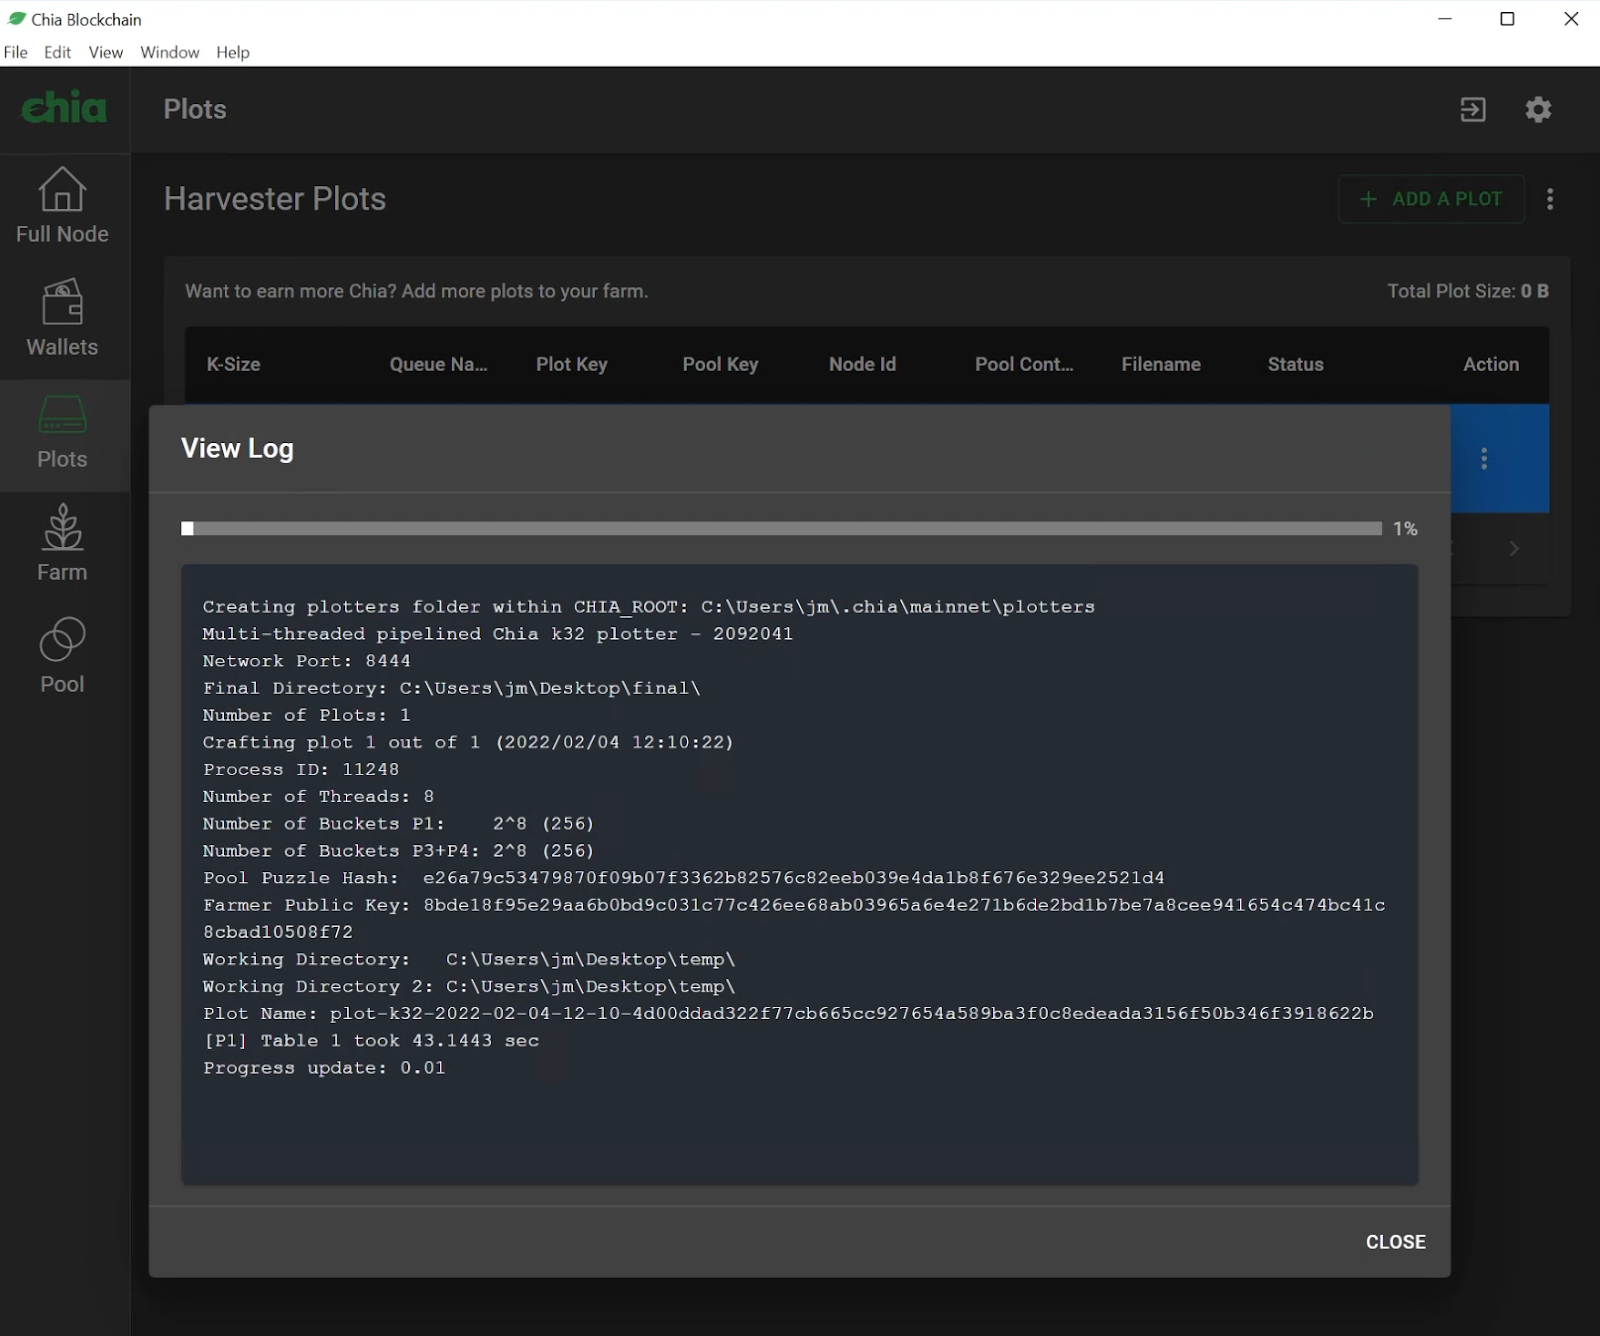Click the Total Plot Size text

click(1468, 291)
